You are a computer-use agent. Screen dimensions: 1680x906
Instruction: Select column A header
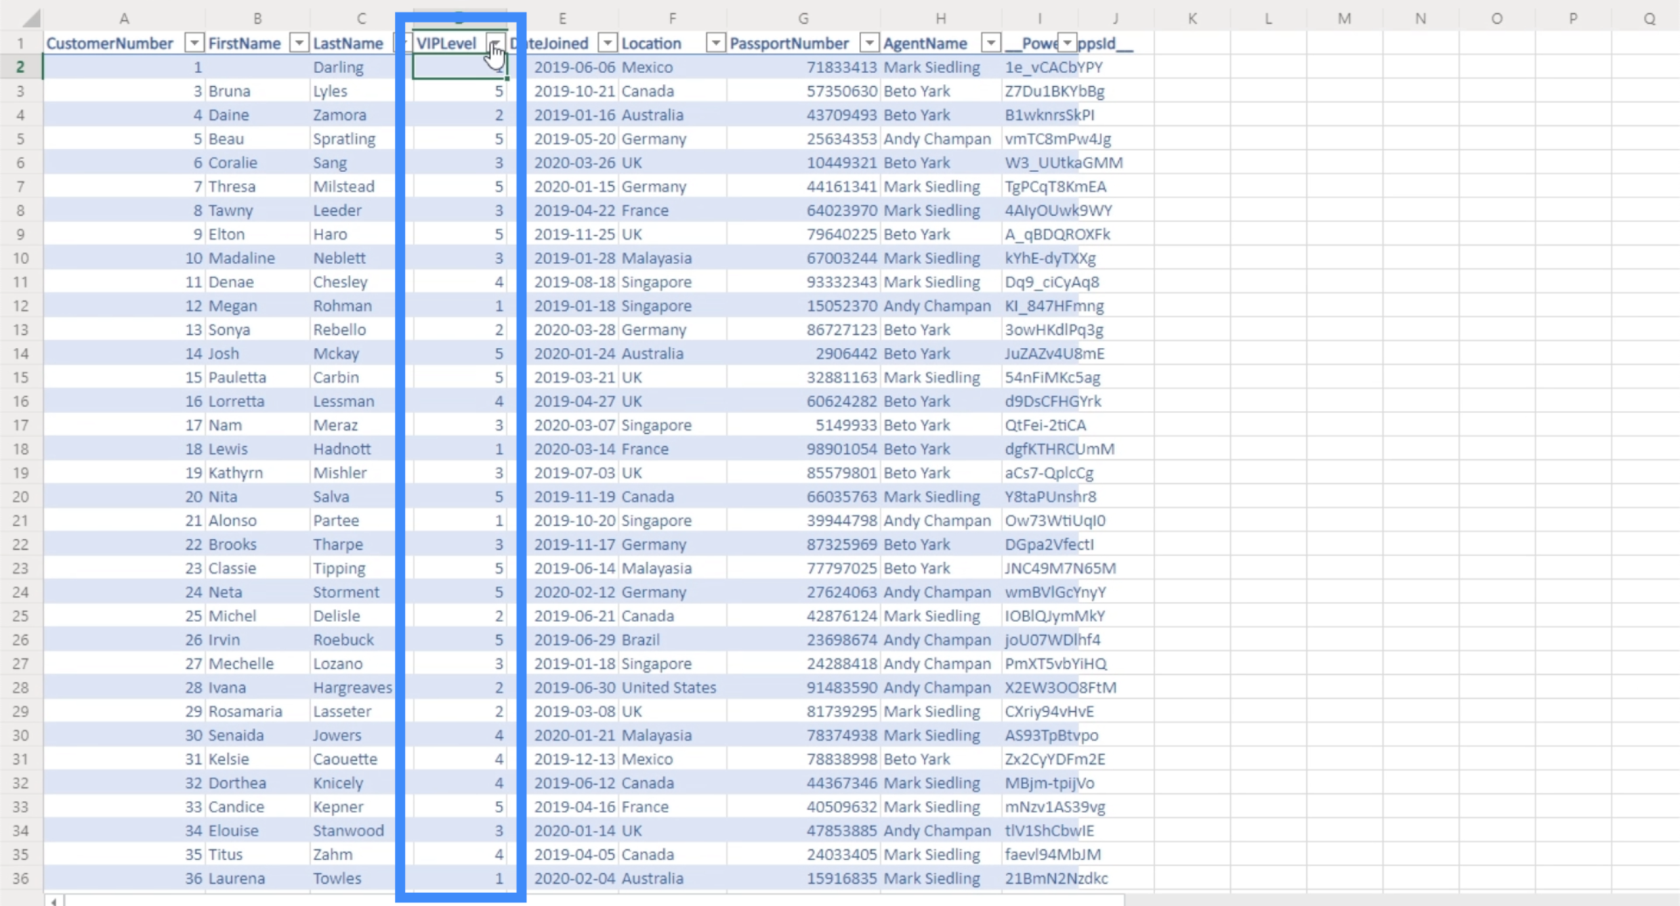click(x=124, y=18)
